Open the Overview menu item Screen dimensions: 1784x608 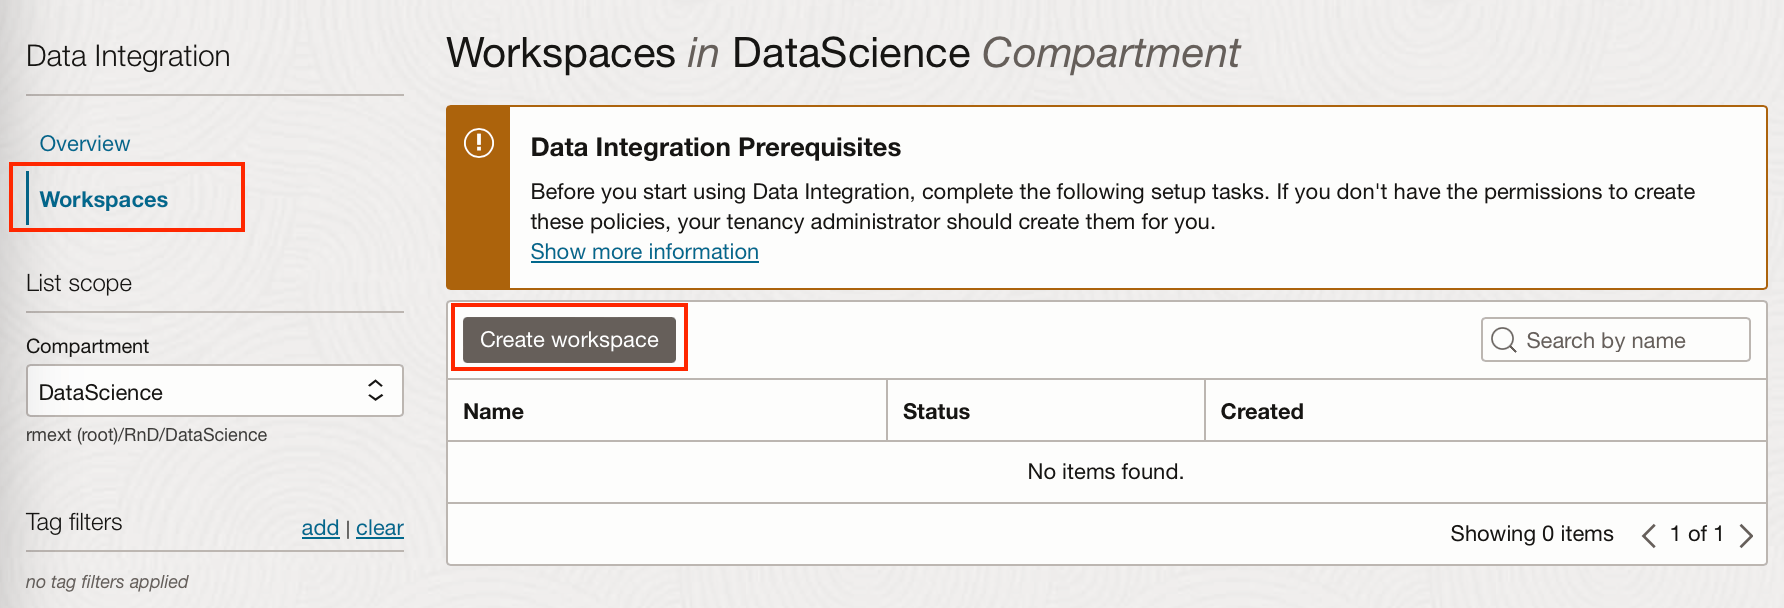85,144
